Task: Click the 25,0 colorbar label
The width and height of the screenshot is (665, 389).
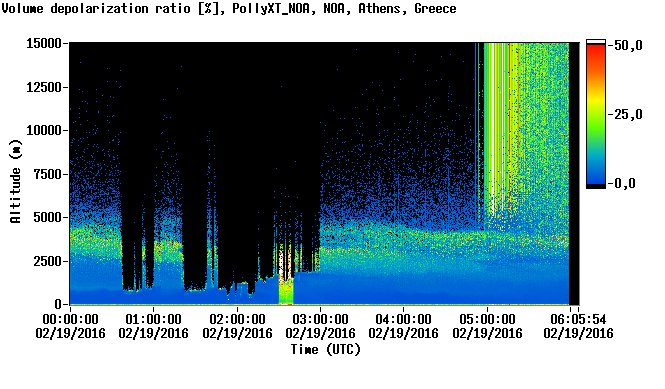Action: [629, 114]
